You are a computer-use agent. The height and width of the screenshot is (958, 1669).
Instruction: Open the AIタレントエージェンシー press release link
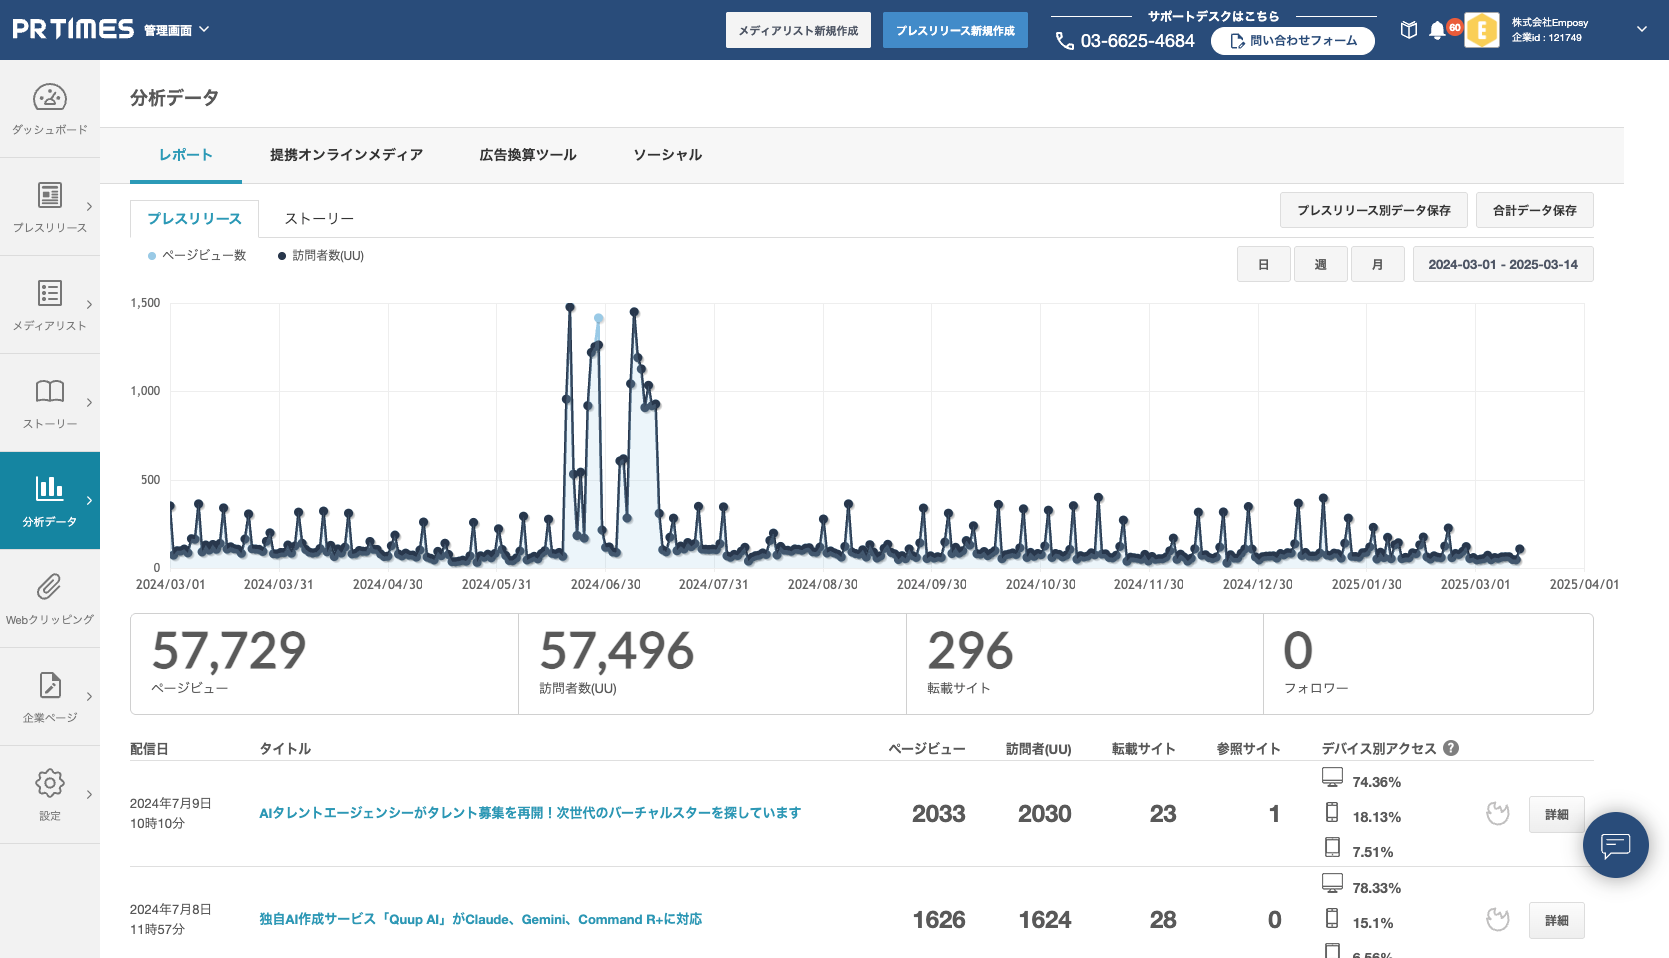pyautogui.click(x=530, y=813)
